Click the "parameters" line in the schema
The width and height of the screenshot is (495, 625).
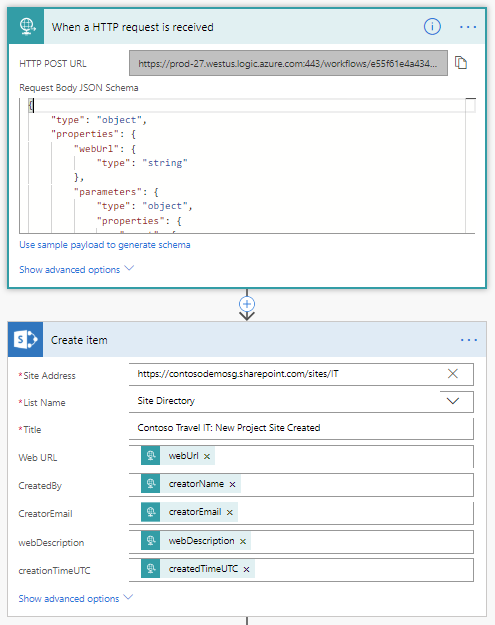click(x=116, y=192)
